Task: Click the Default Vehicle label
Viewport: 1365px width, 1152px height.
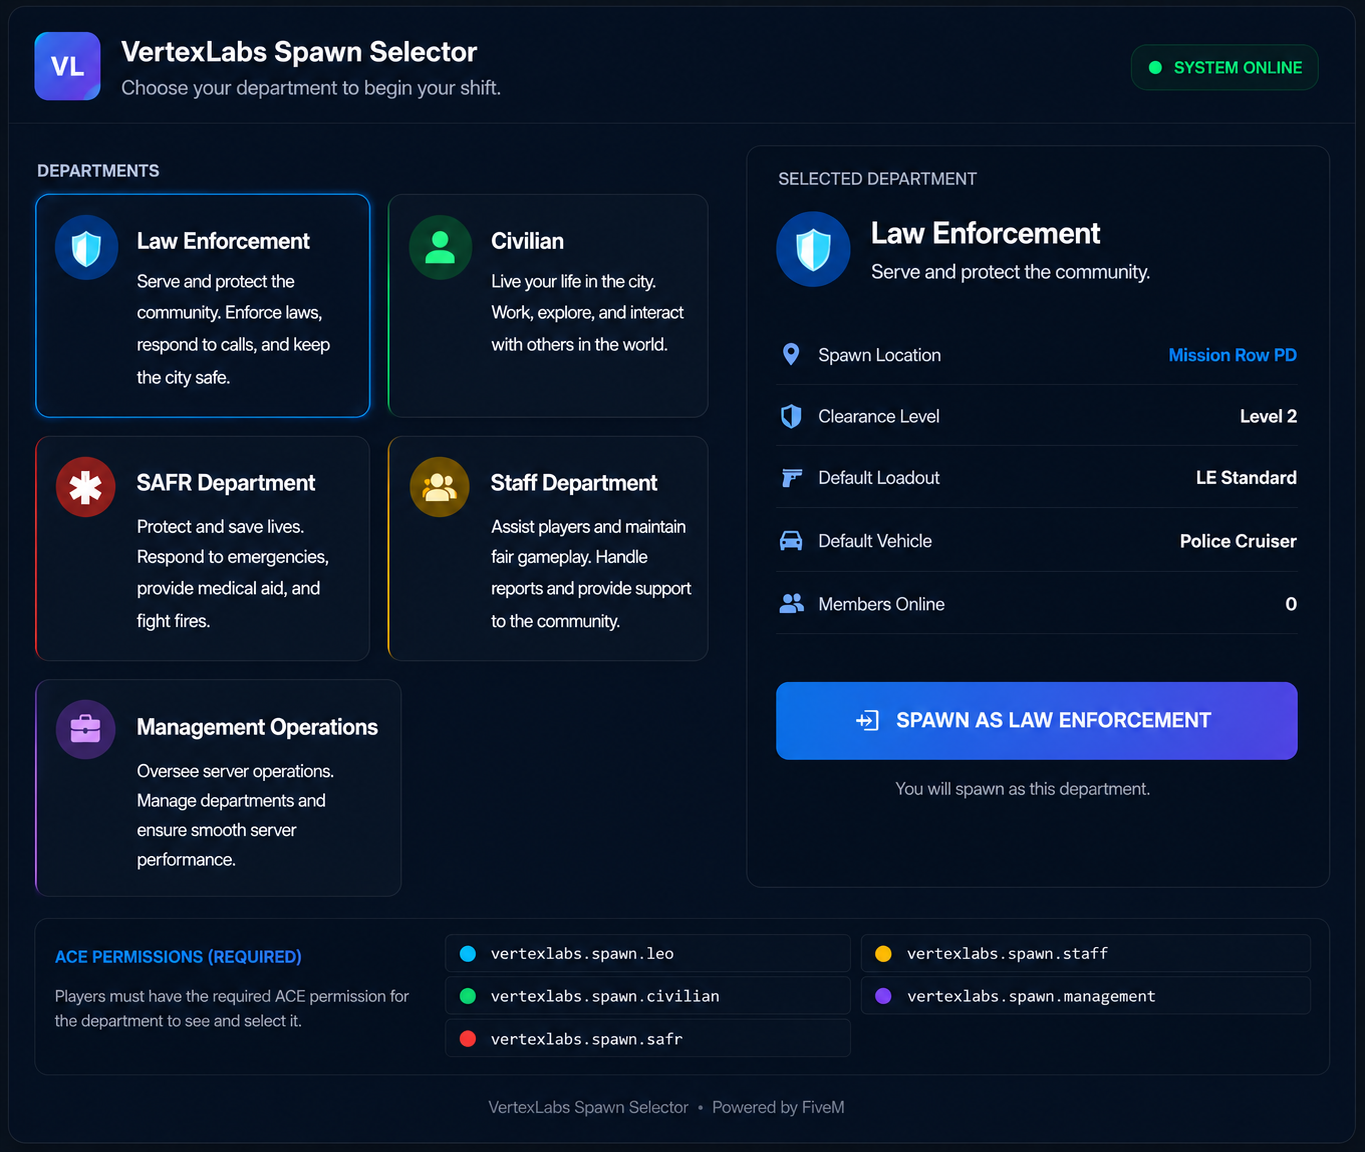Action: click(x=875, y=541)
